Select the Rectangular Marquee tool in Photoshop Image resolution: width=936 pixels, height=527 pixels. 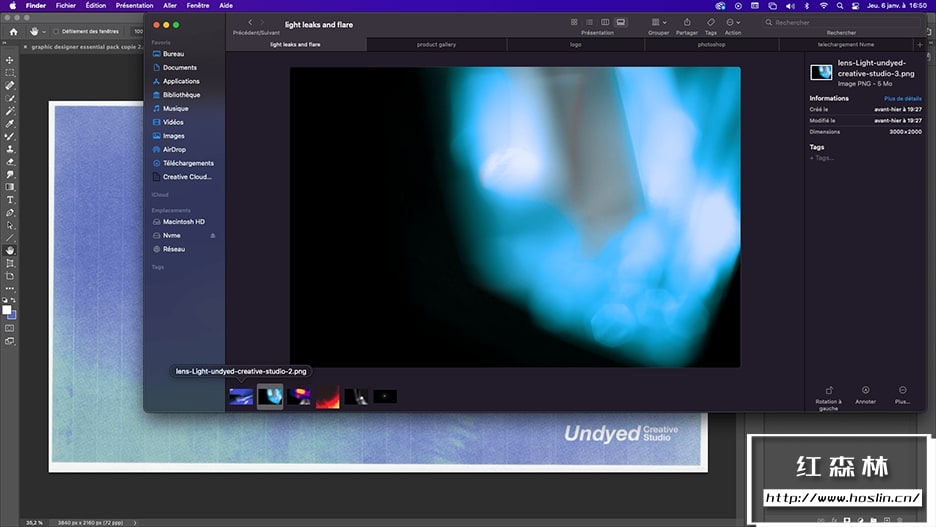tap(10, 73)
